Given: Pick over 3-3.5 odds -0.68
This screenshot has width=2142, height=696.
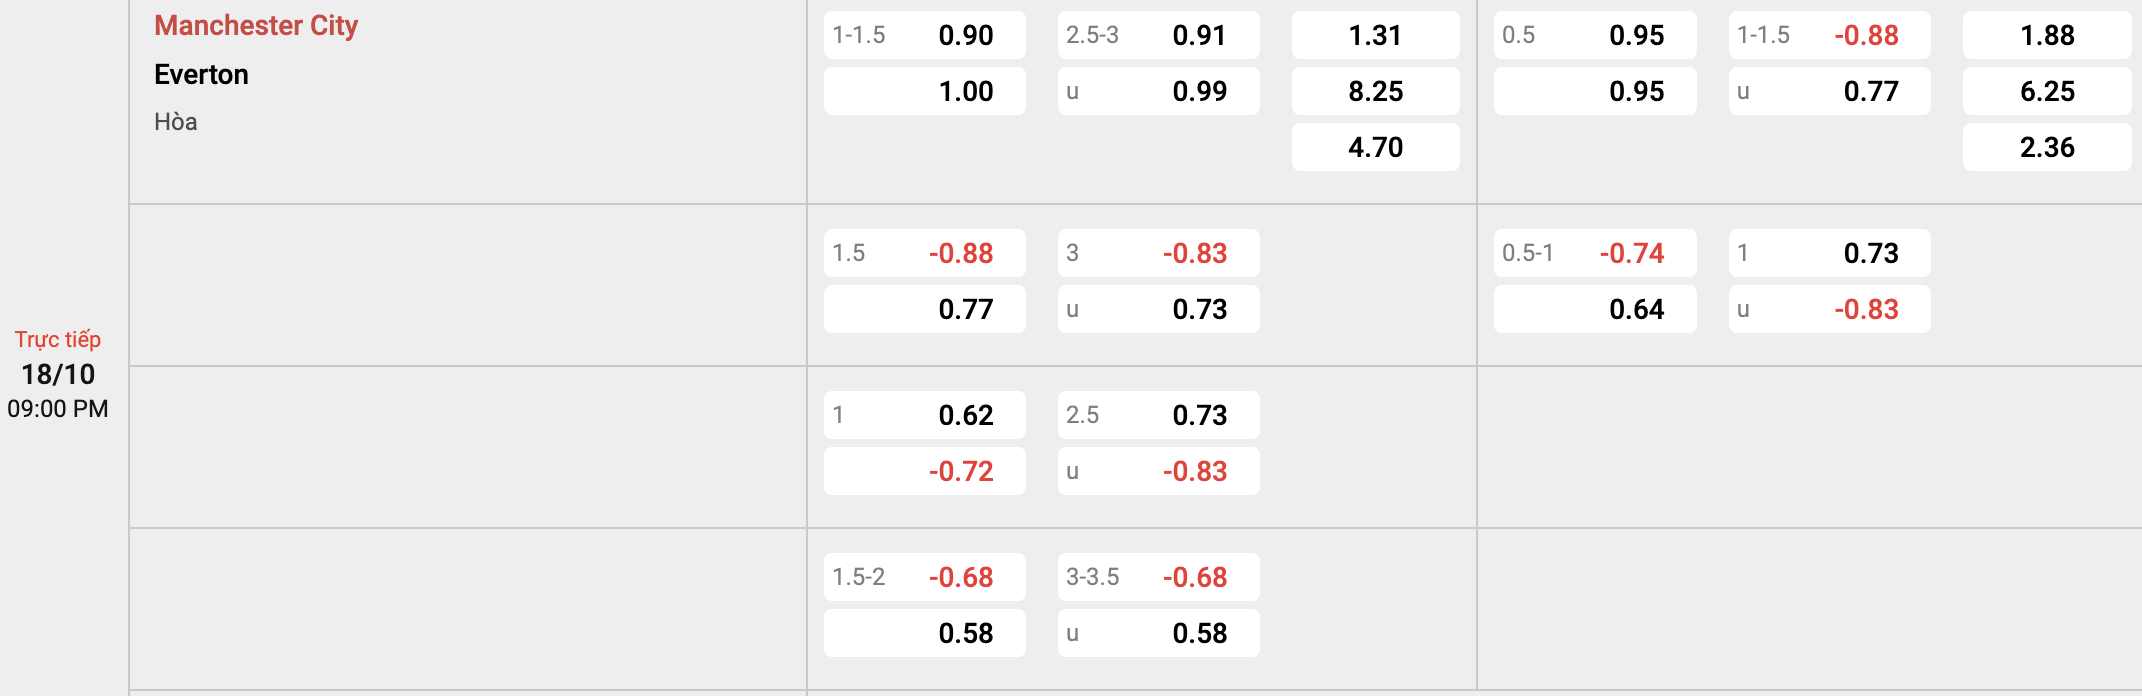Looking at the screenshot, I should tap(1159, 577).
